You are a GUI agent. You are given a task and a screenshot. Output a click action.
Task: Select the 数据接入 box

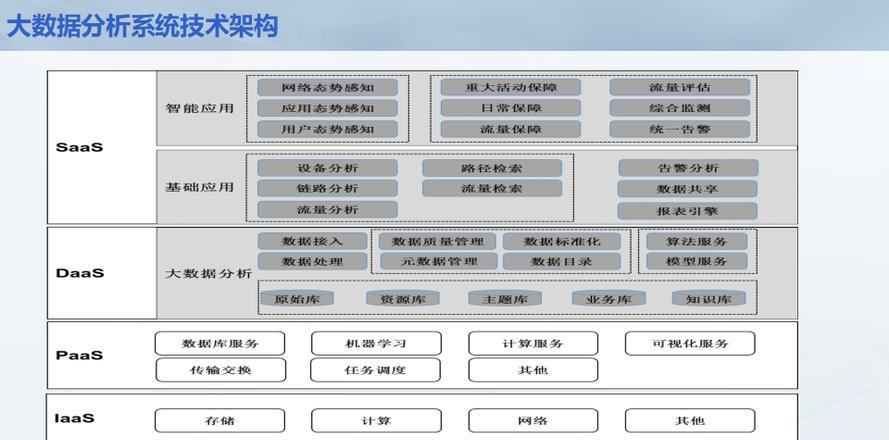[x=312, y=241]
